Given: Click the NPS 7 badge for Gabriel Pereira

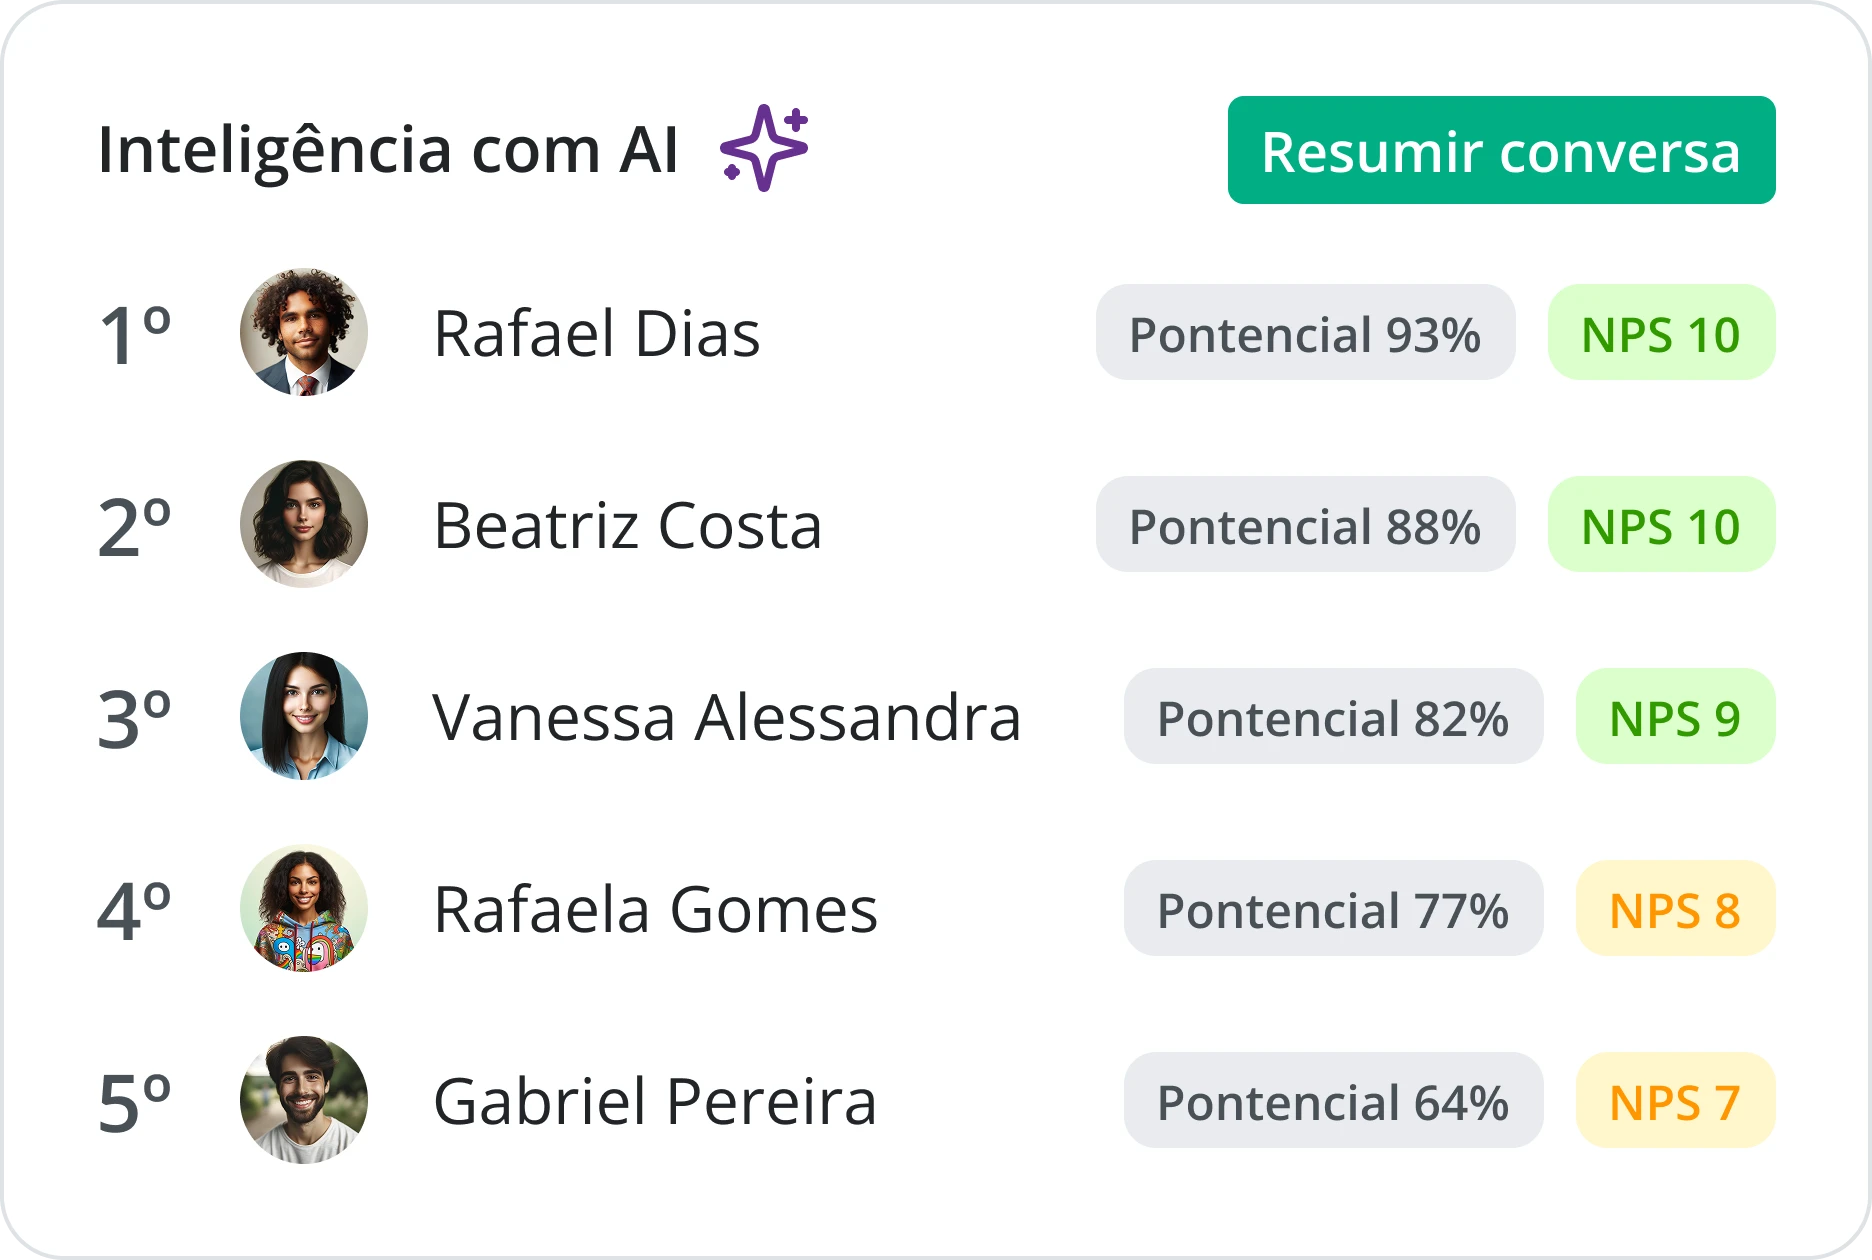Looking at the screenshot, I should pyautogui.click(x=1674, y=1100).
